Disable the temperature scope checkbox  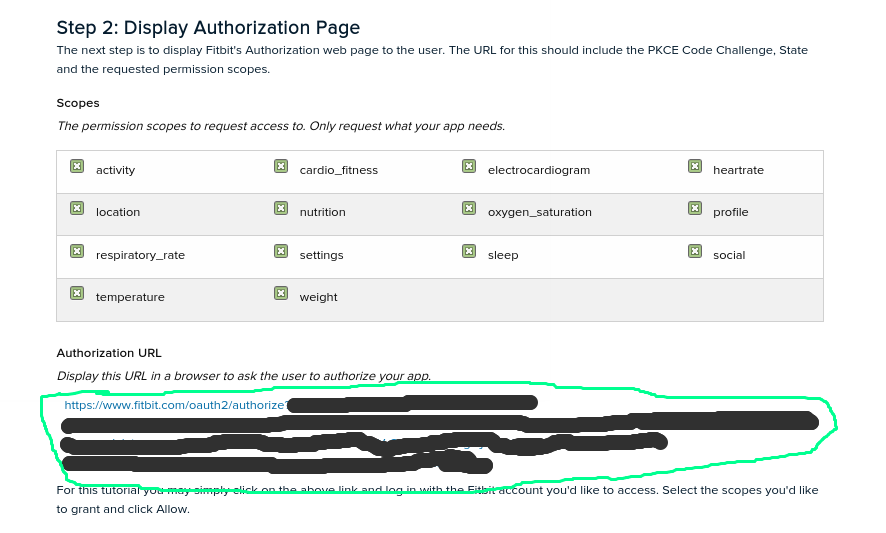(77, 293)
